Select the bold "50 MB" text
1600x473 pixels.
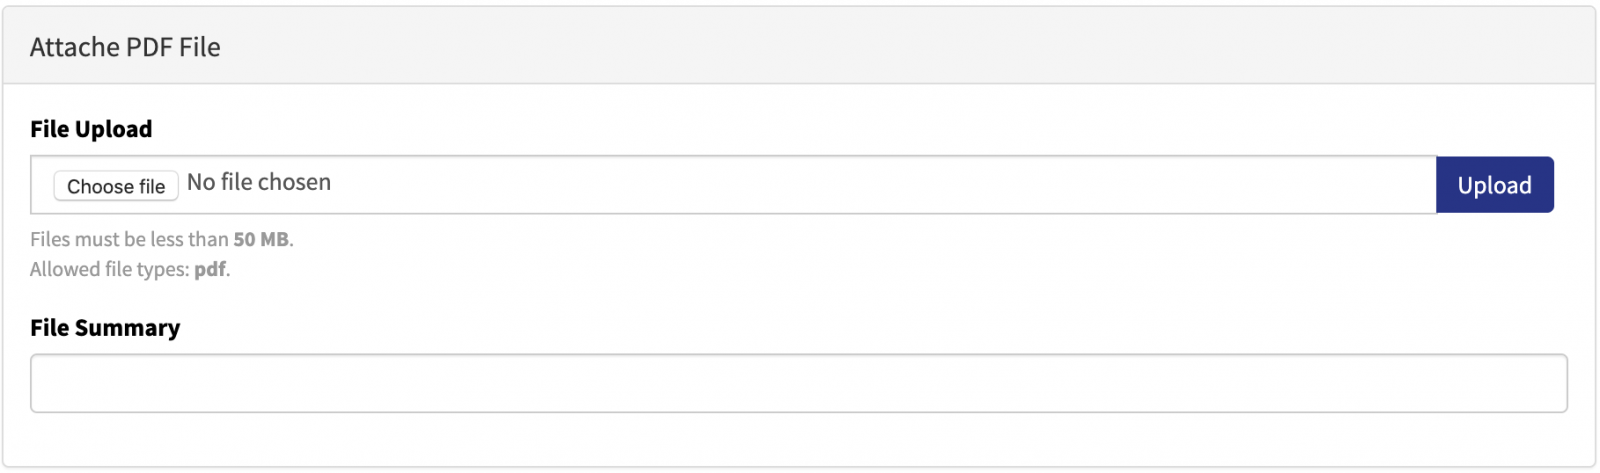261,239
